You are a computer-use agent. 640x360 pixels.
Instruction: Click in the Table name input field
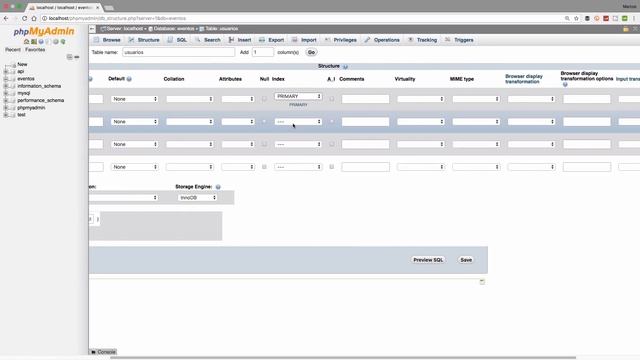[179, 52]
